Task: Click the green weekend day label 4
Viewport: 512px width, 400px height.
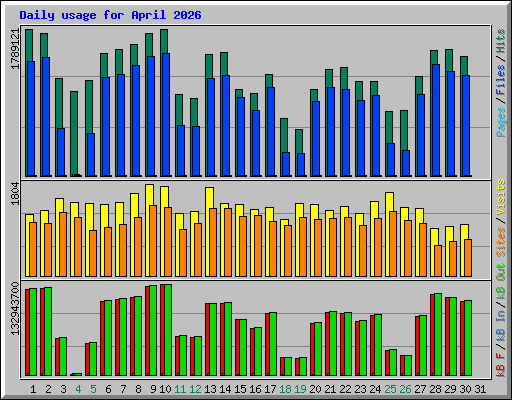Action: [78, 389]
